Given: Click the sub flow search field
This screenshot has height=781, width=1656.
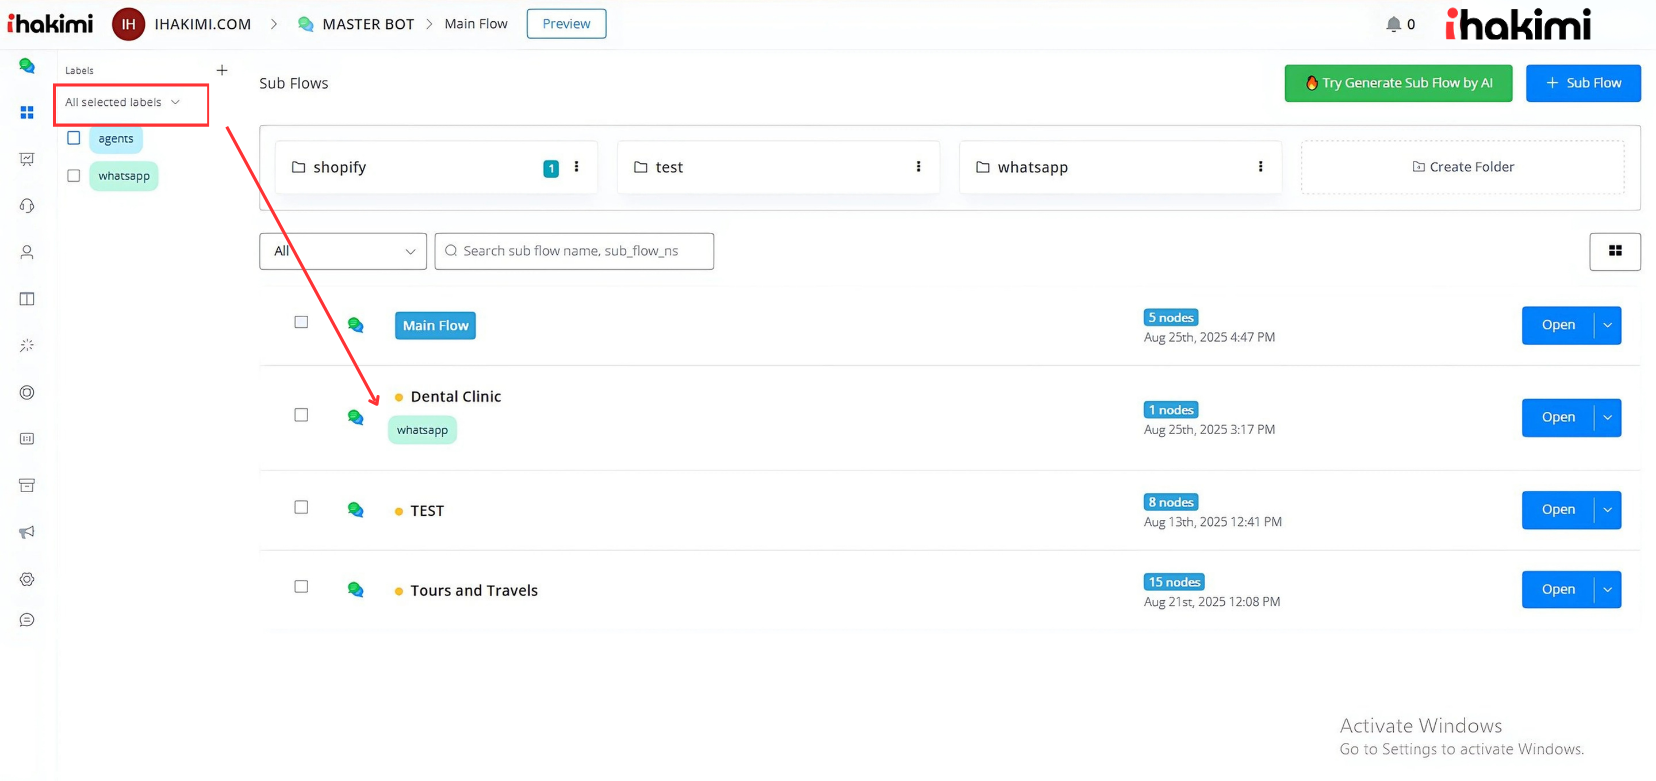Looking at the screenshot, I should point(574,251).
